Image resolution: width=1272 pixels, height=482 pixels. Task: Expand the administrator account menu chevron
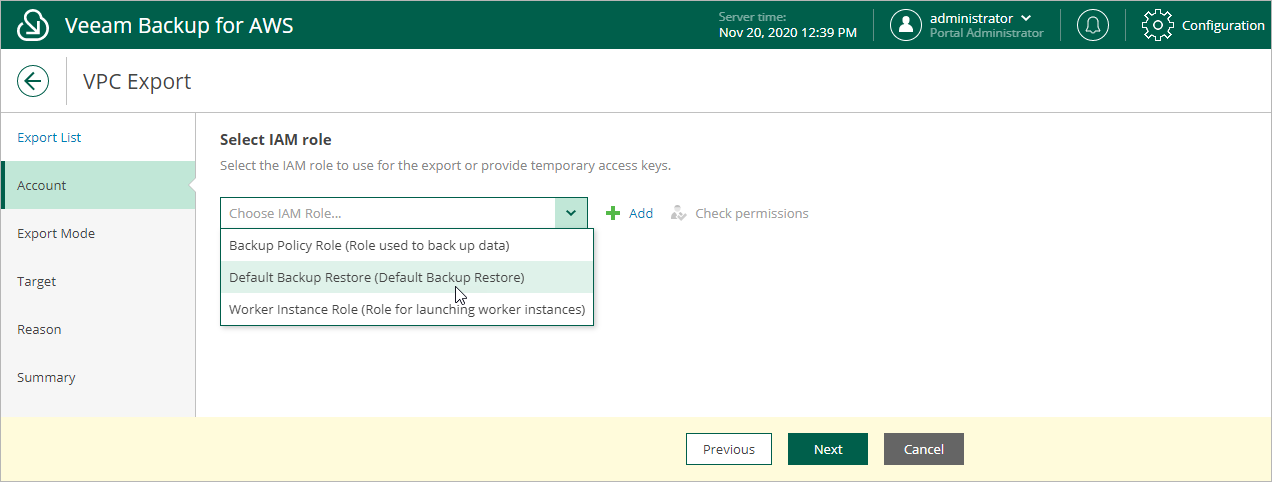(1025, 18)
